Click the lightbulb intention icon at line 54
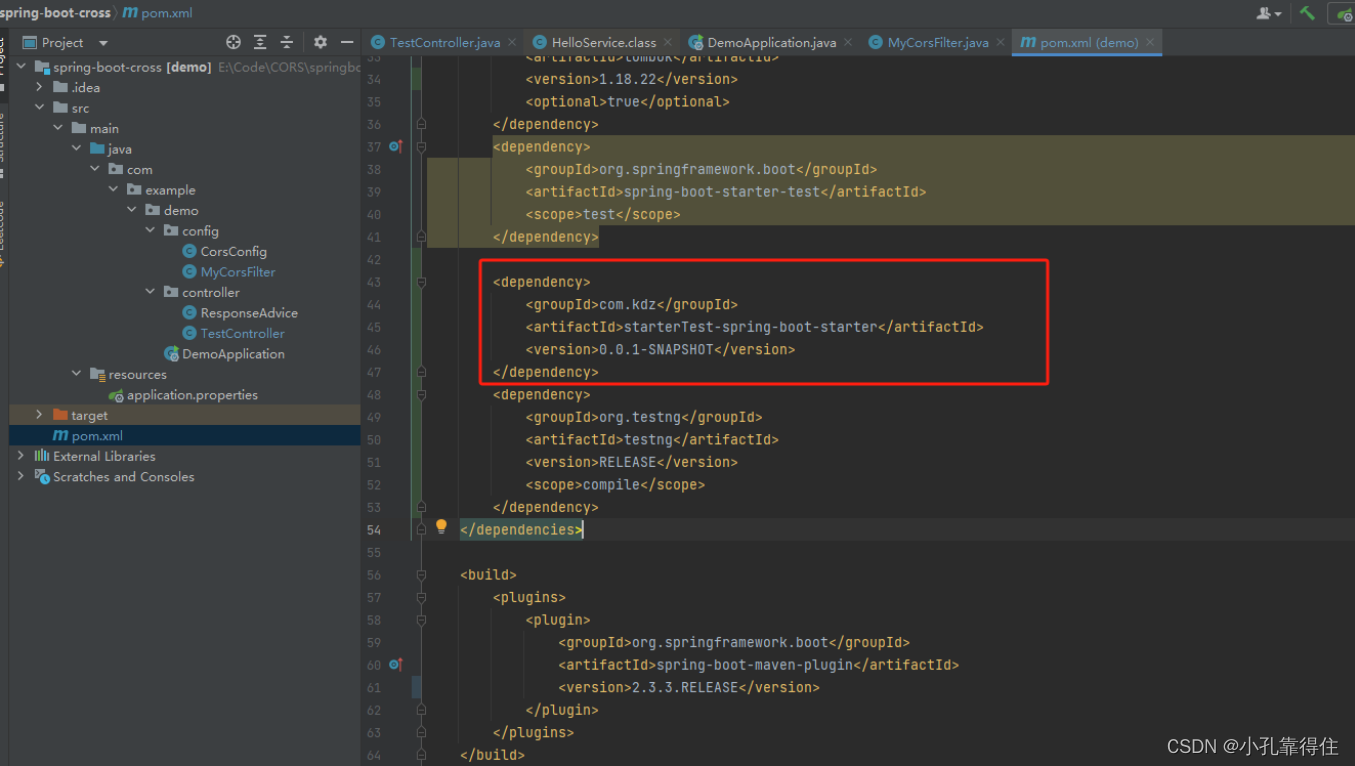 pyautogui.click(x=441, y=526)
